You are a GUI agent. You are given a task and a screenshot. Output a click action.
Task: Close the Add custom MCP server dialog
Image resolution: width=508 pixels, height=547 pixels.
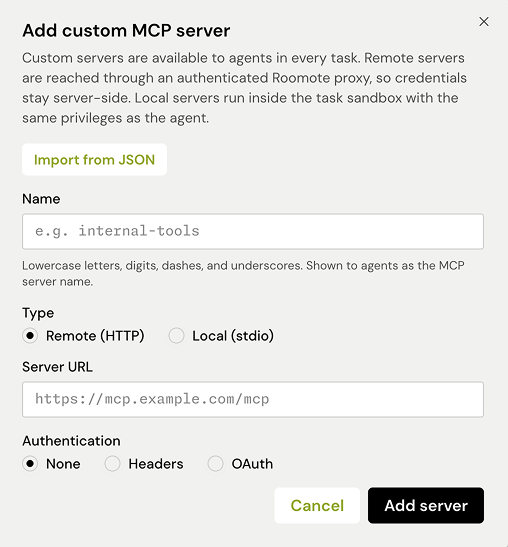pos(484,22)
